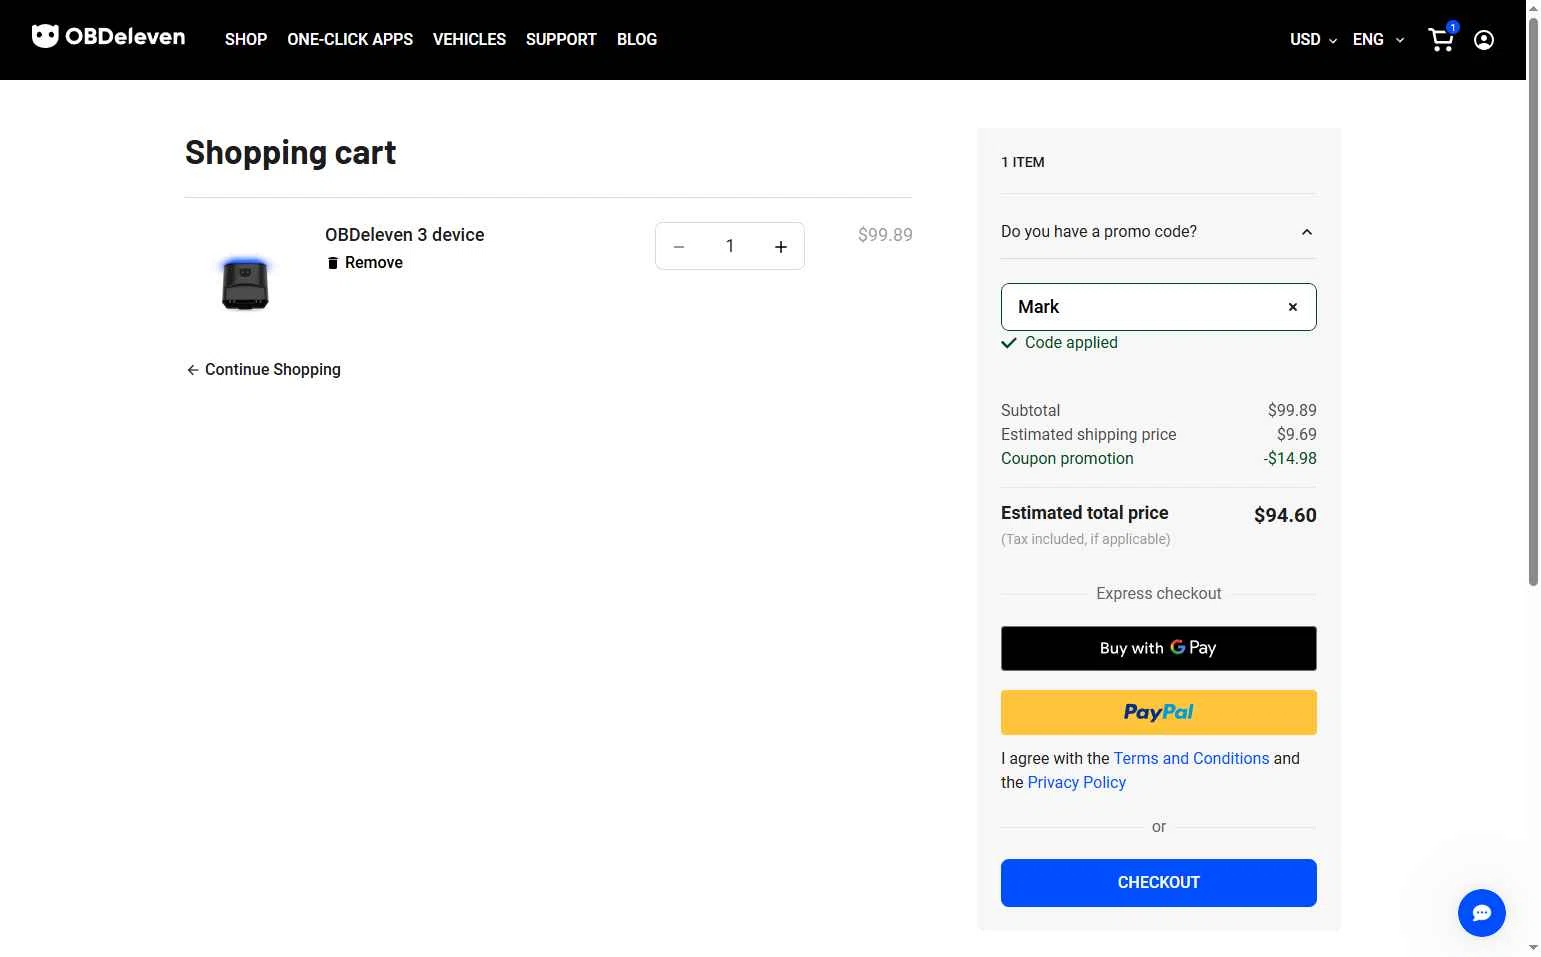1541x957 pixels.
Task: Click the trash Remove icon for device
Action: pyautogui.click(x=333, y=263)
